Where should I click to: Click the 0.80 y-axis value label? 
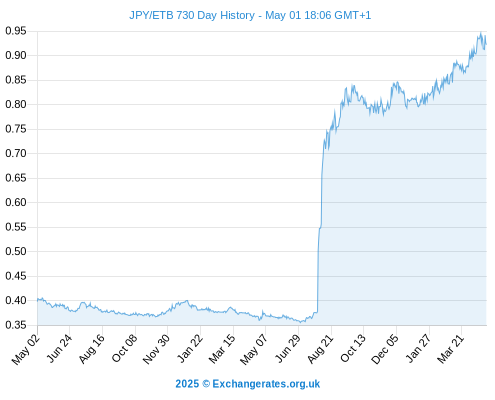[x=16, y=104]
